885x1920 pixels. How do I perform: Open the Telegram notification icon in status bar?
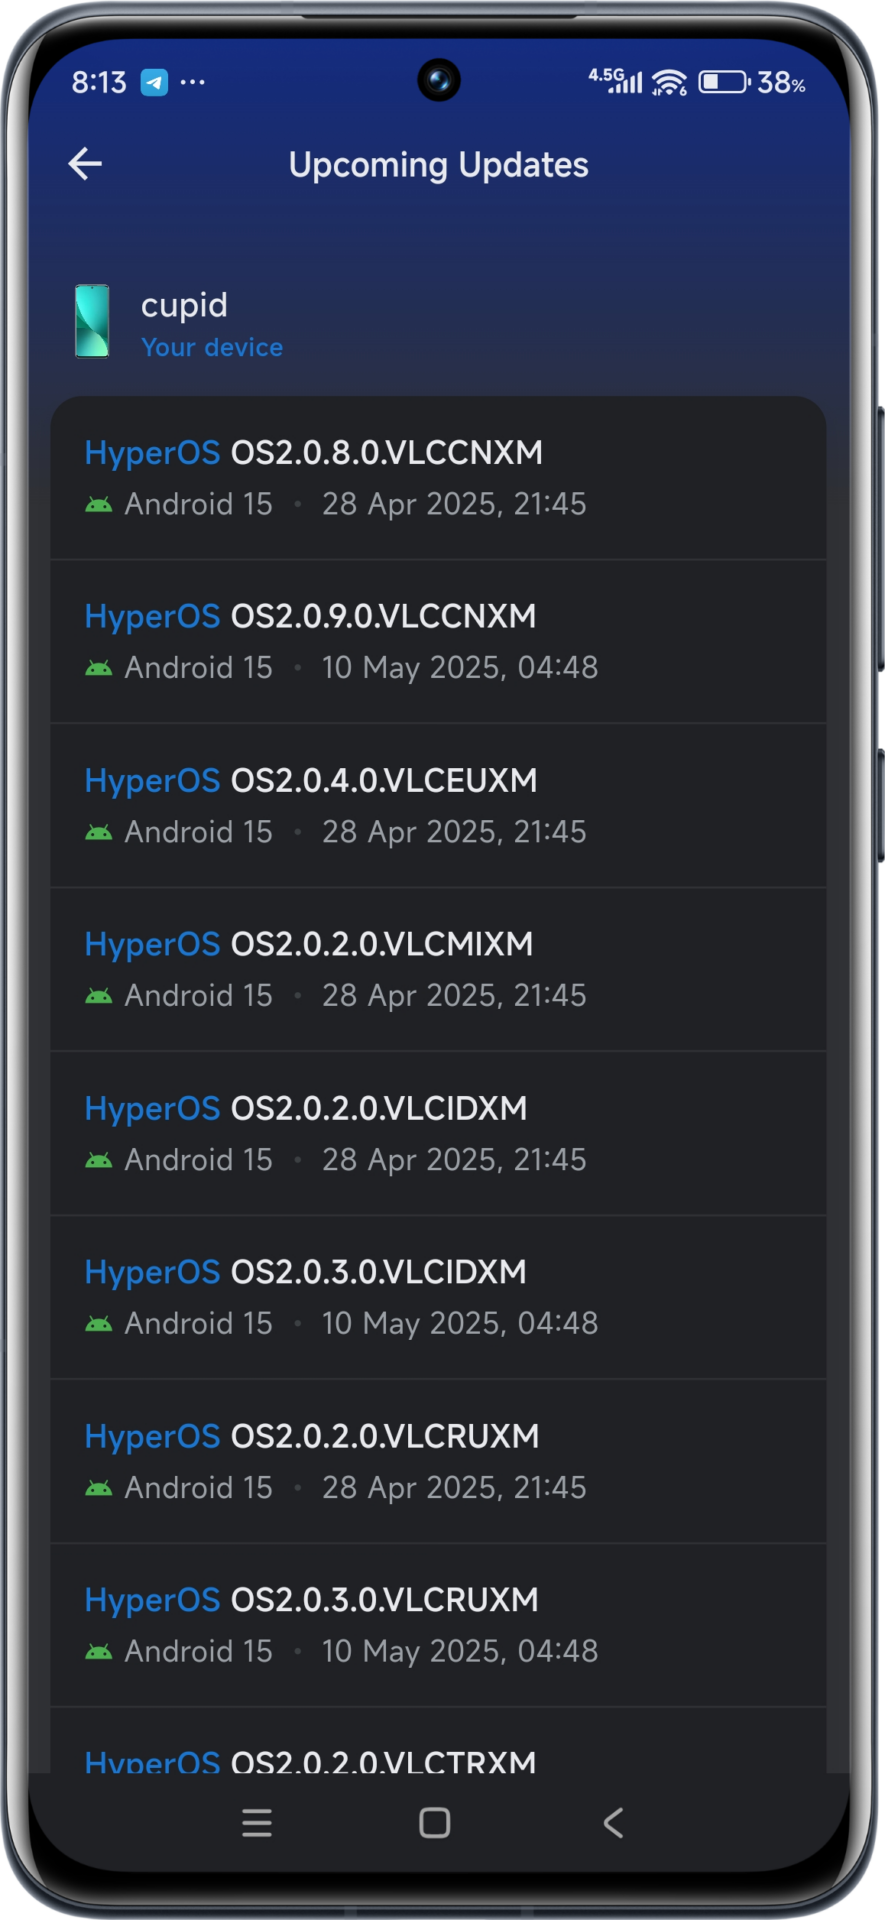coord(154,82)
